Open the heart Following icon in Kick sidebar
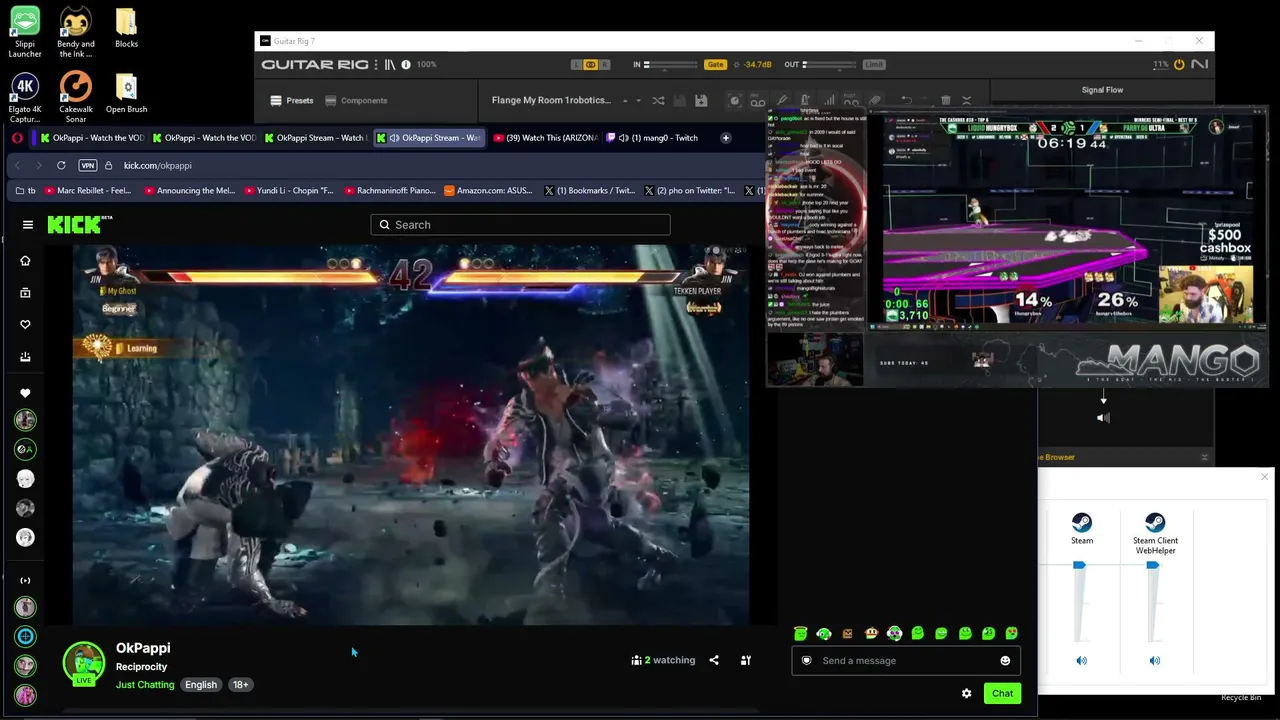1280x720 pixels. coord(26,324)
